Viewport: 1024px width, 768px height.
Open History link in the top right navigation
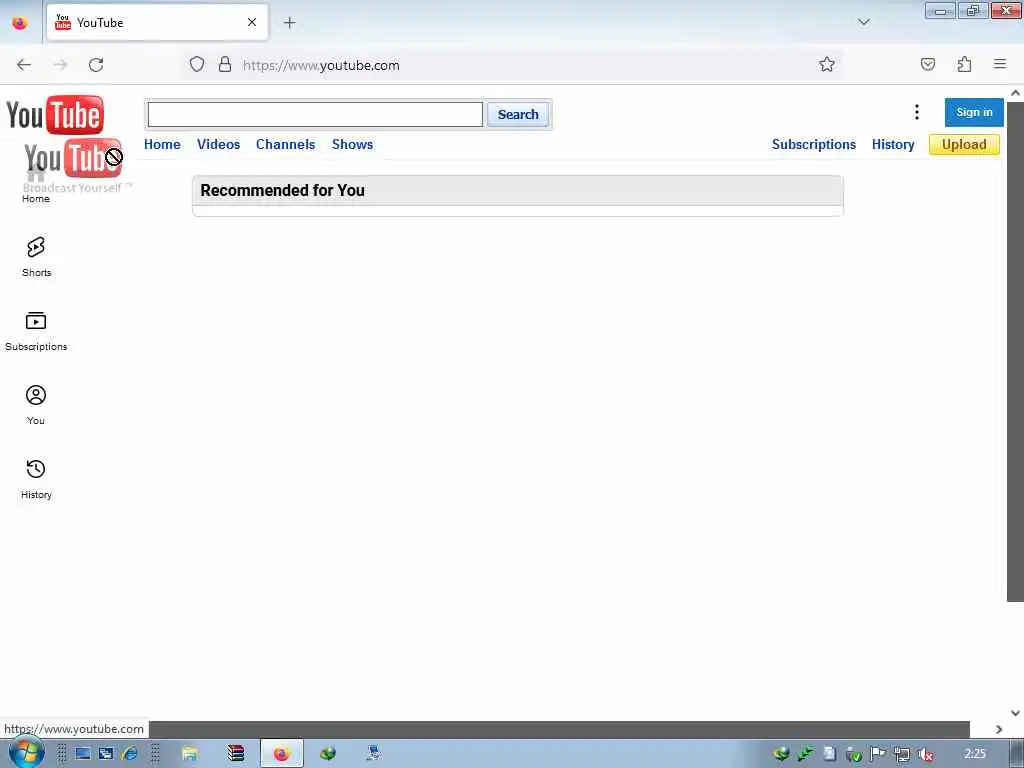893,144
